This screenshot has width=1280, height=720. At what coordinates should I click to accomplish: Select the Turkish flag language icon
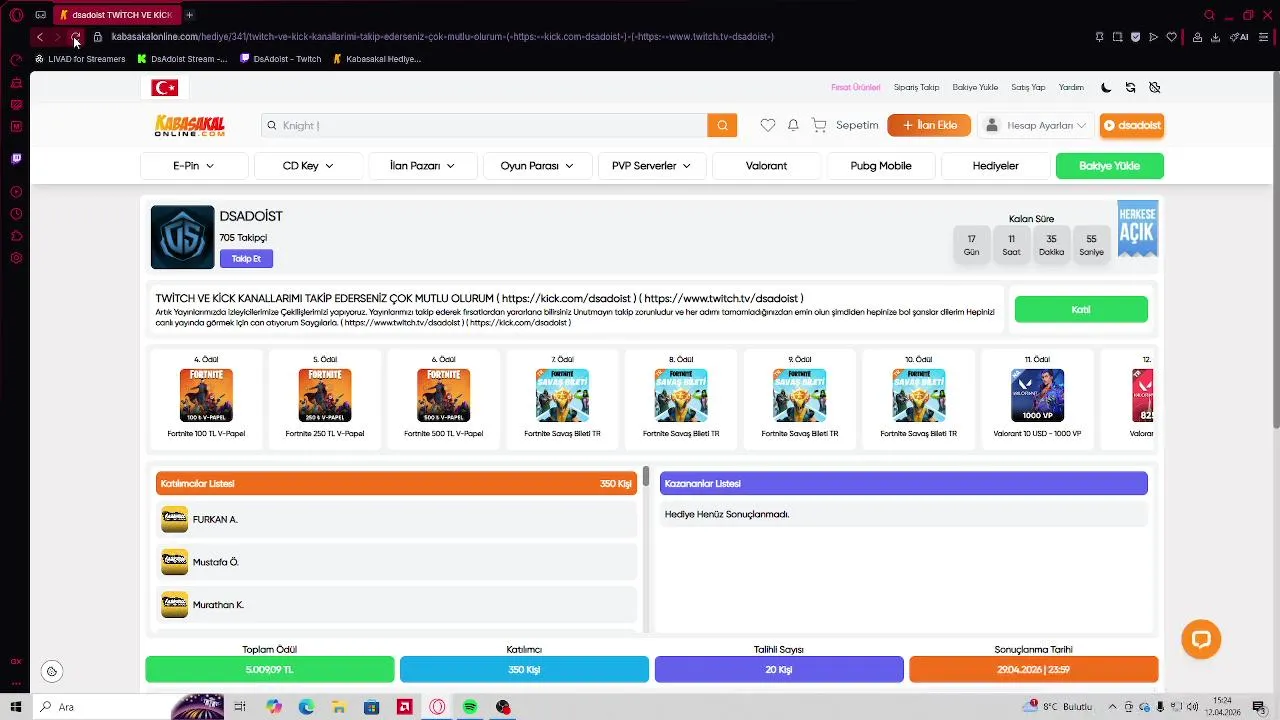click(164, 88)
